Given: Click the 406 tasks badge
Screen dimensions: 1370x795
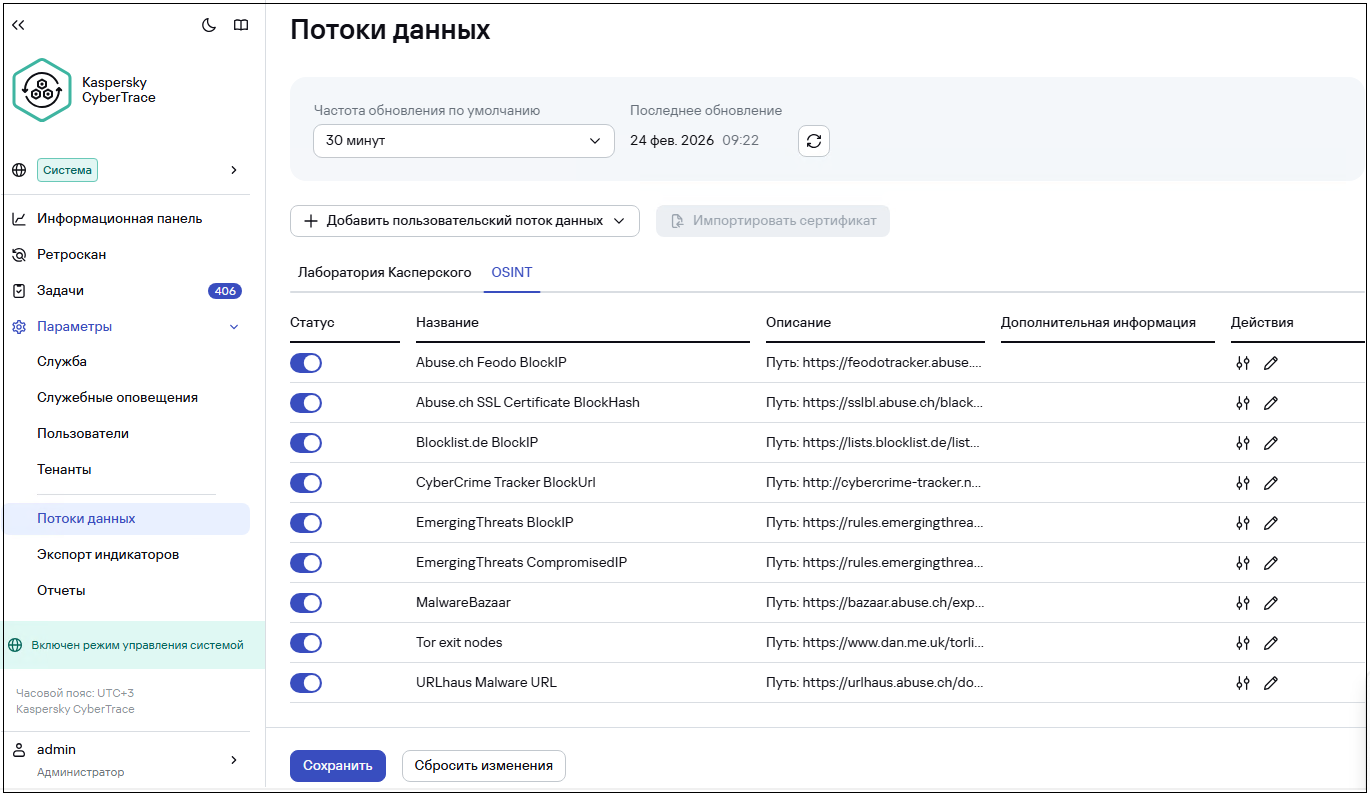Looking at the screenshot, I should tap(225, 291).
